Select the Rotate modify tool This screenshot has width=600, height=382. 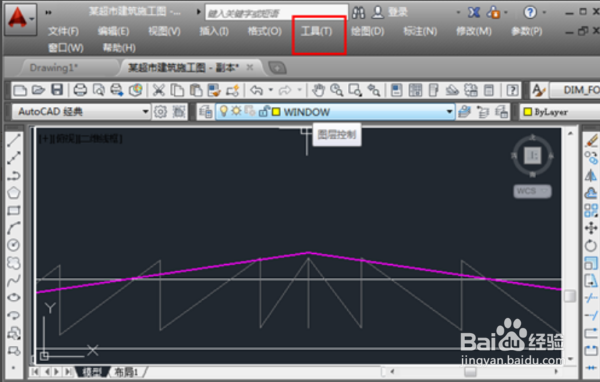tap(591, 245)
